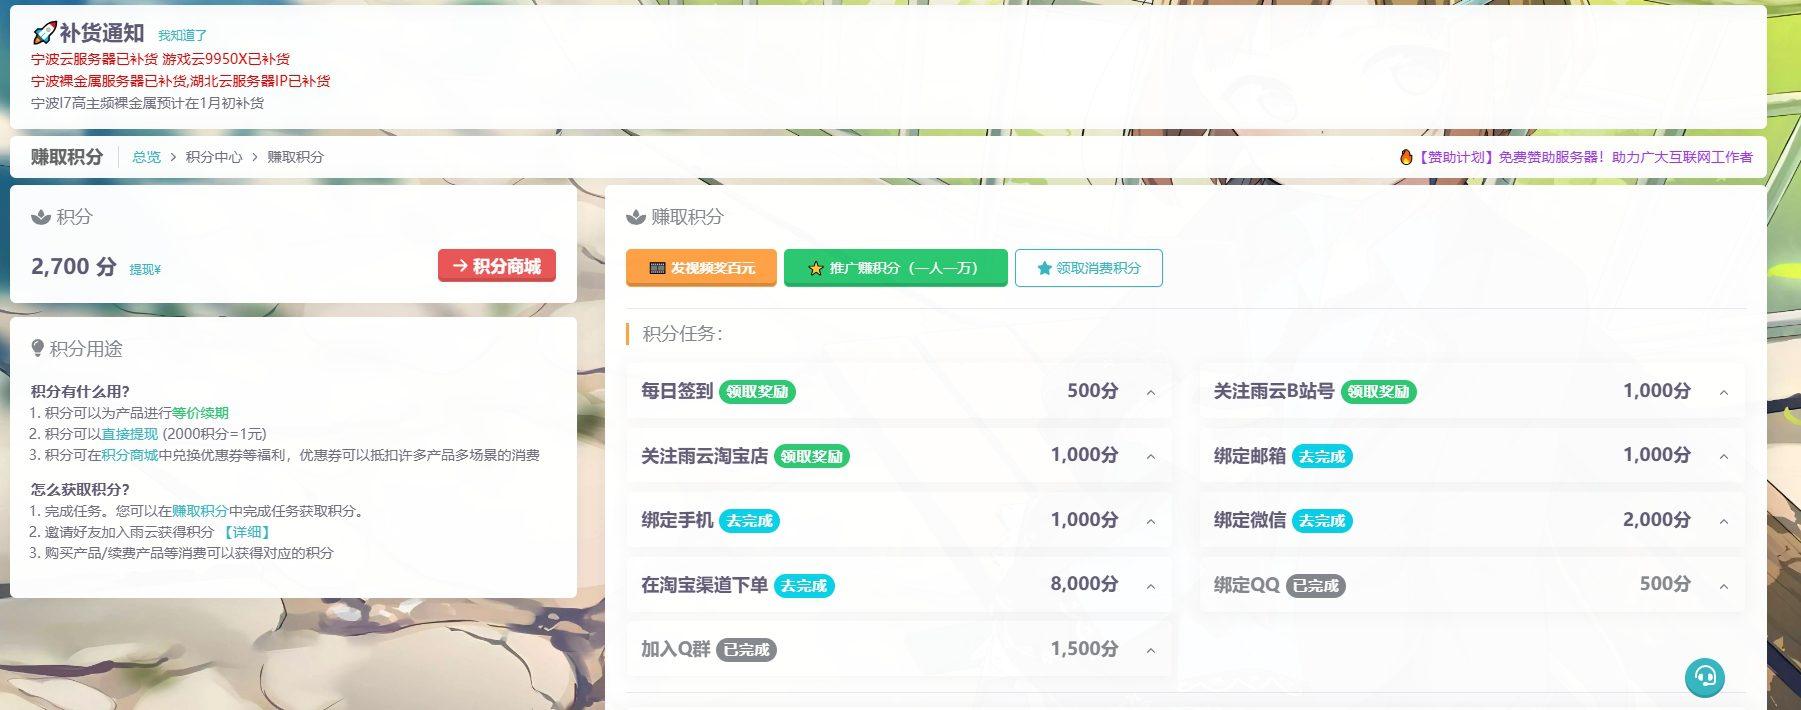Click 推广赚积分 (一人一万) green button
This screenshot has height=710, width=1801.
[896, 268]
